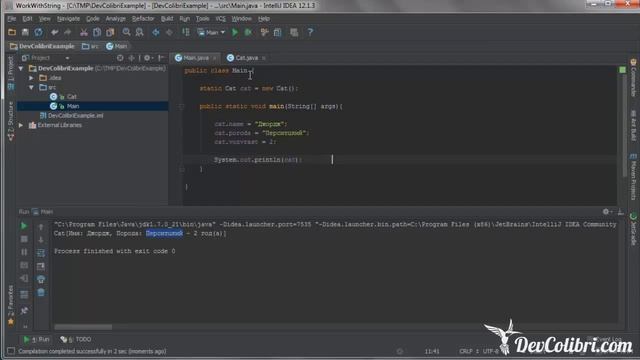Open the Favorites side tool tab
Image resolution: width=640 pixels, height=360 pixels.
(x=10, y=305)
